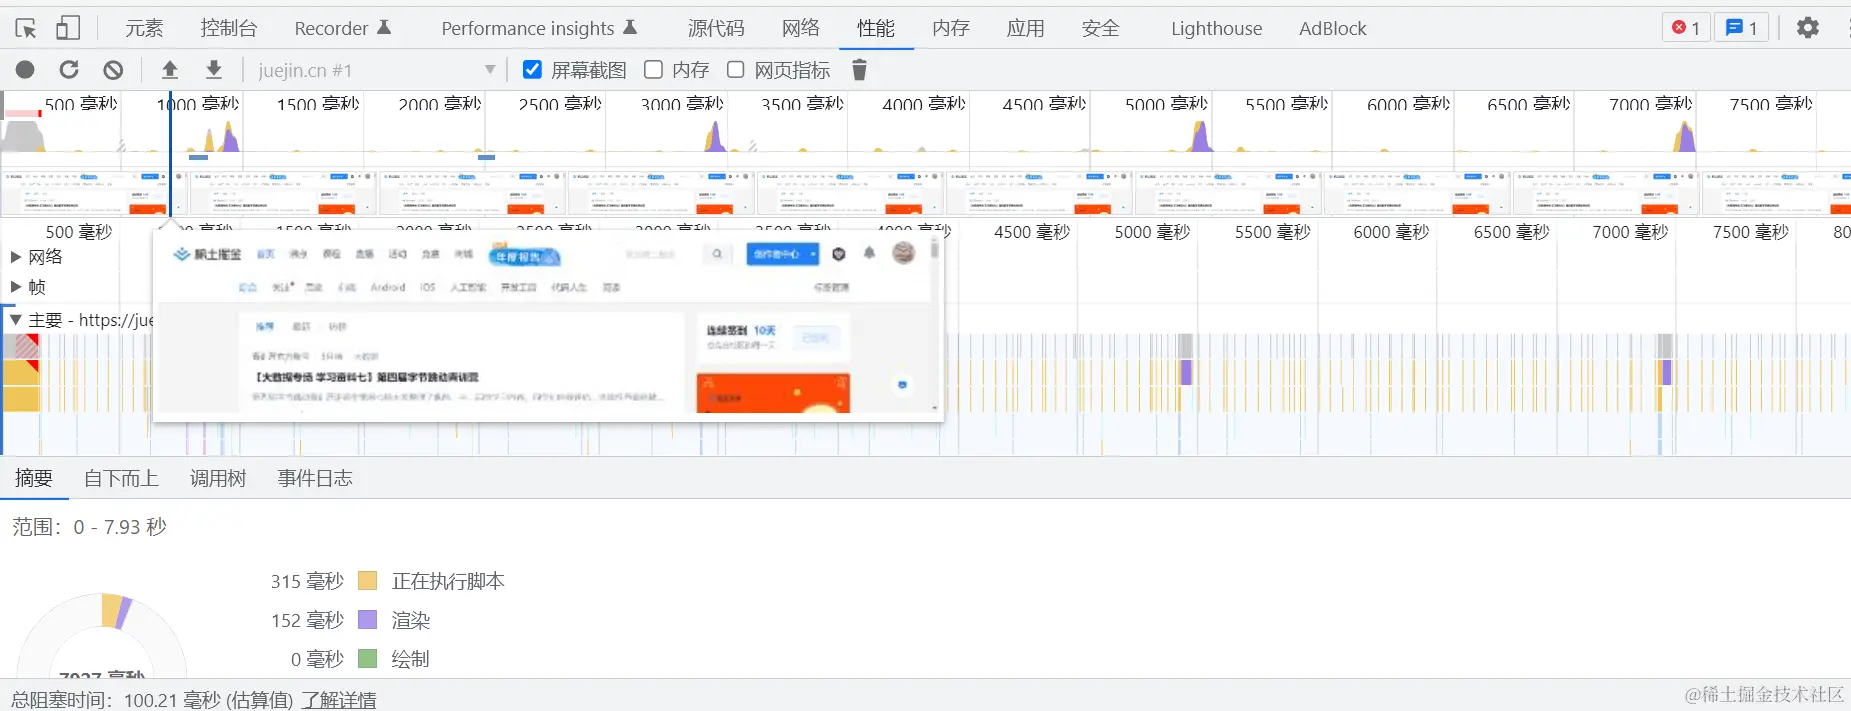Click the green 绘制 painting swatch

367,659
